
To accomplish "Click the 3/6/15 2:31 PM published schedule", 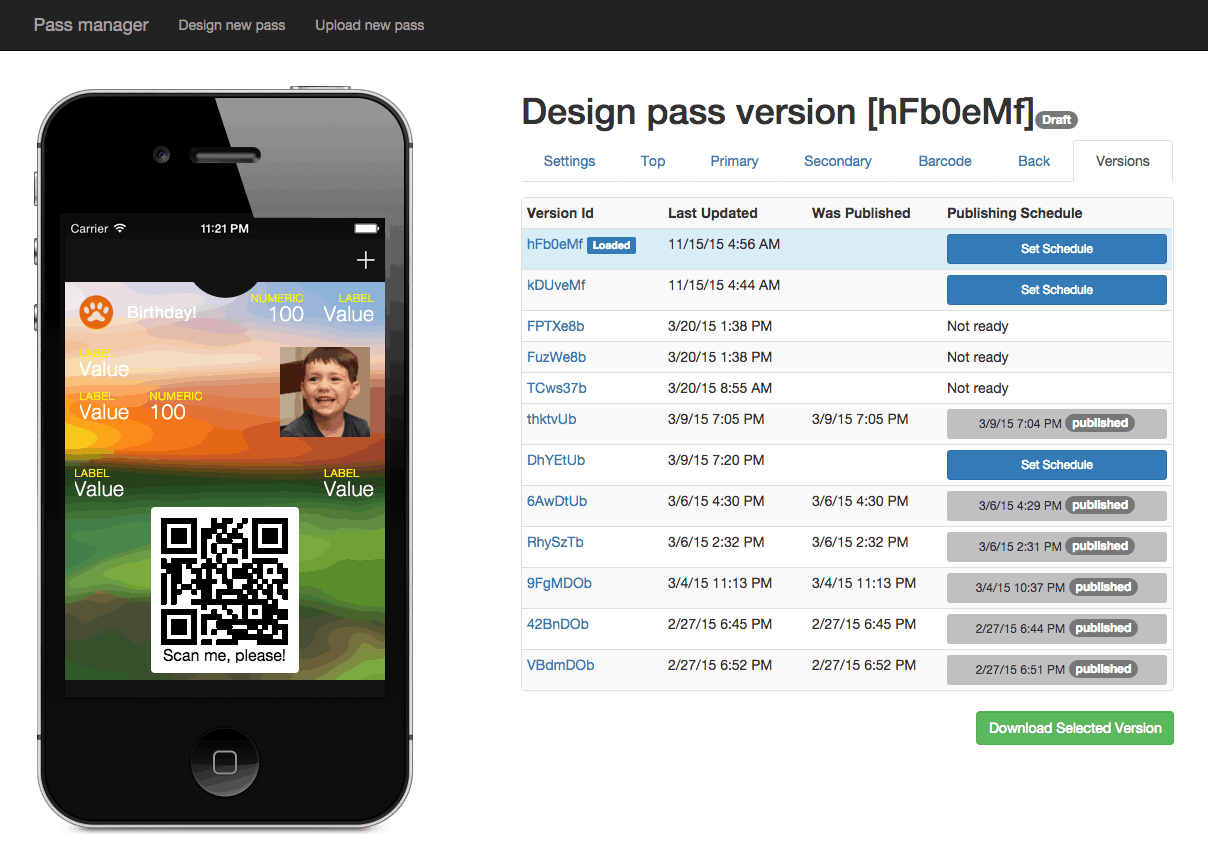I will 1057,547.
